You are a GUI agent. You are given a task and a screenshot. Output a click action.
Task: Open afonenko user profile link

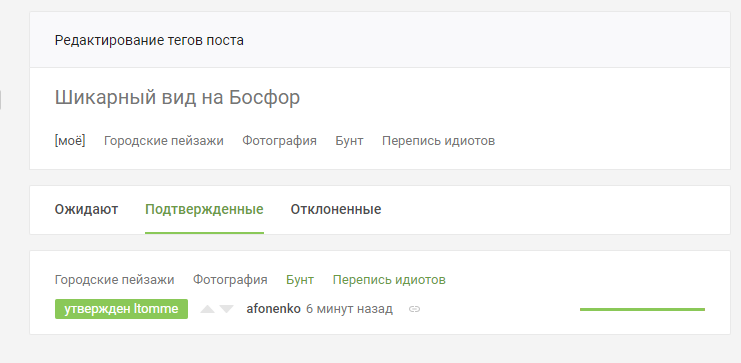(x=273, y=309)
